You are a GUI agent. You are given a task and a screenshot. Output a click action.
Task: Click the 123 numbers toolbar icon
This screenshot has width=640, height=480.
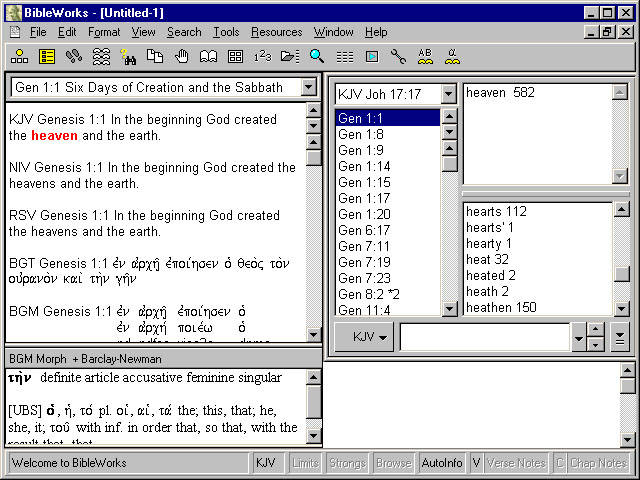(262, 56)
